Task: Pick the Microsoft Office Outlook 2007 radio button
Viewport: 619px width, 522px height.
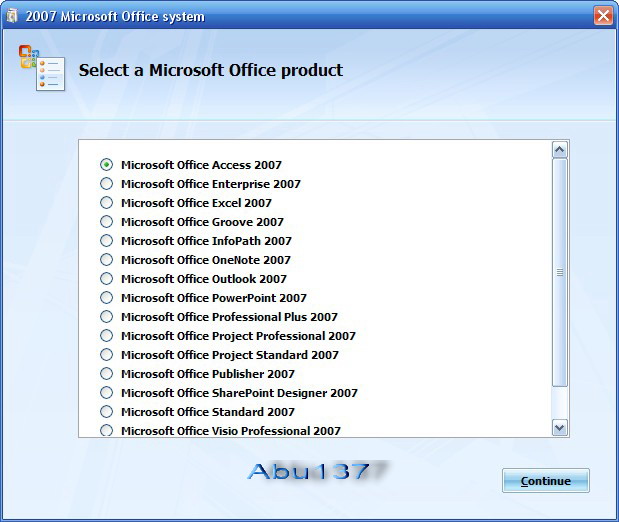Action: click(x=106, y=278)
